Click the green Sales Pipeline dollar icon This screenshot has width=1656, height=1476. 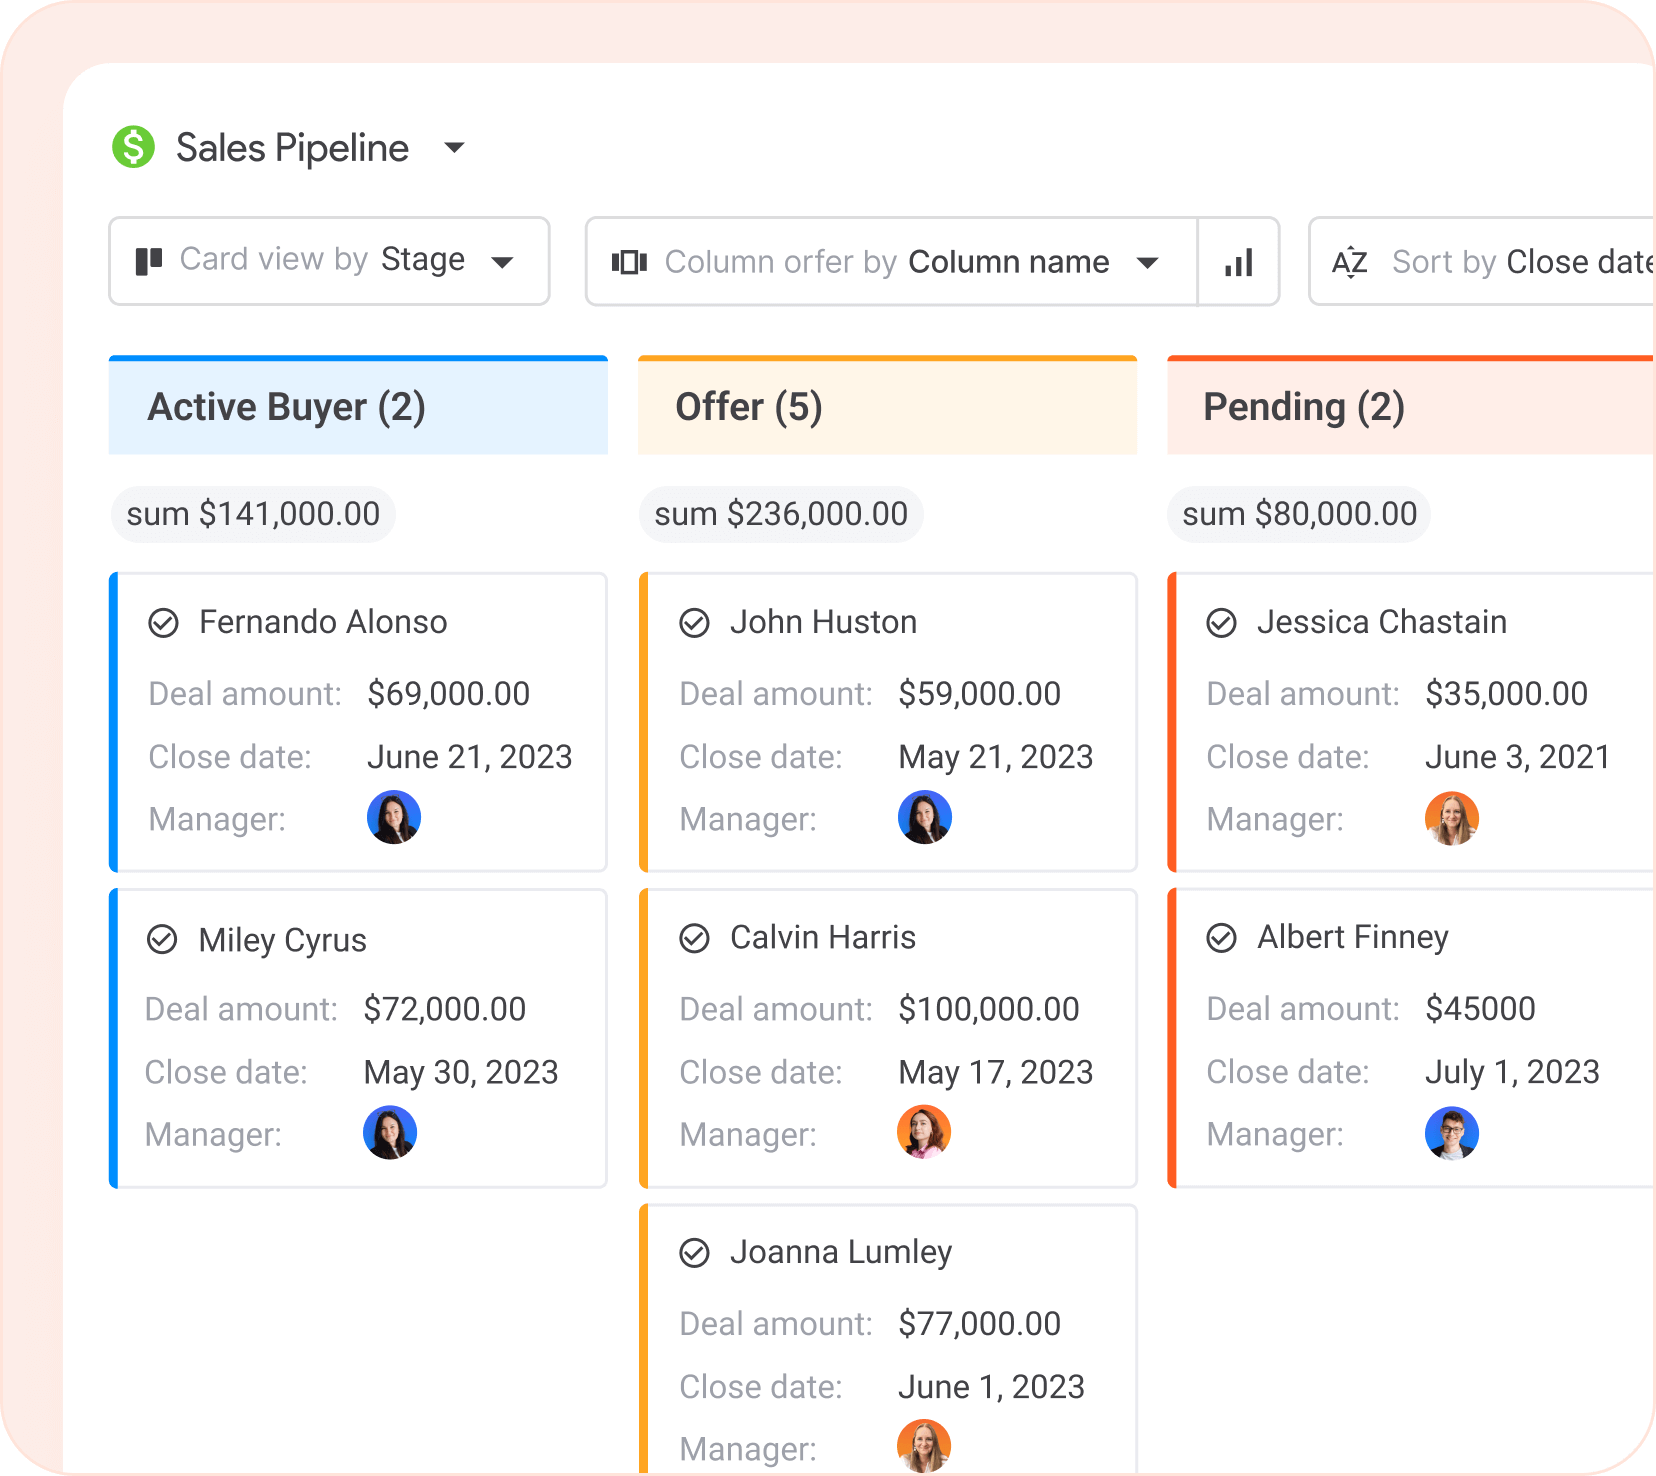(x=133, y=147)
